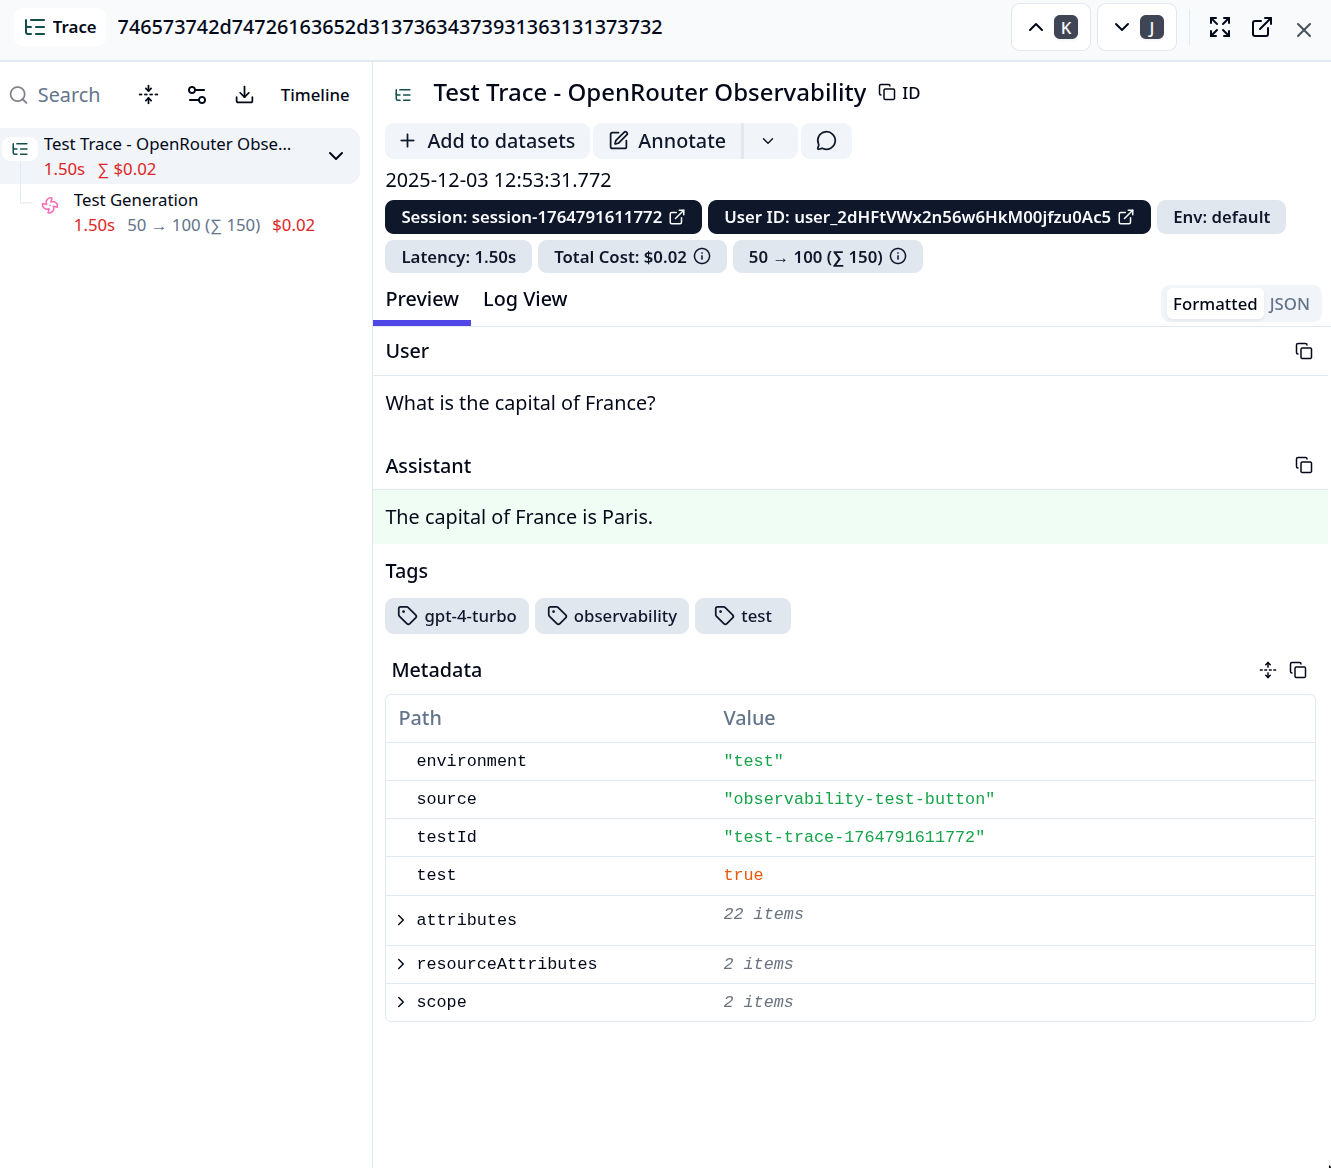Viewport: 1331px width, 1168px height.
Task: Open the comments speech bubble
Action: pyautogui.click(x=826, y=141)
